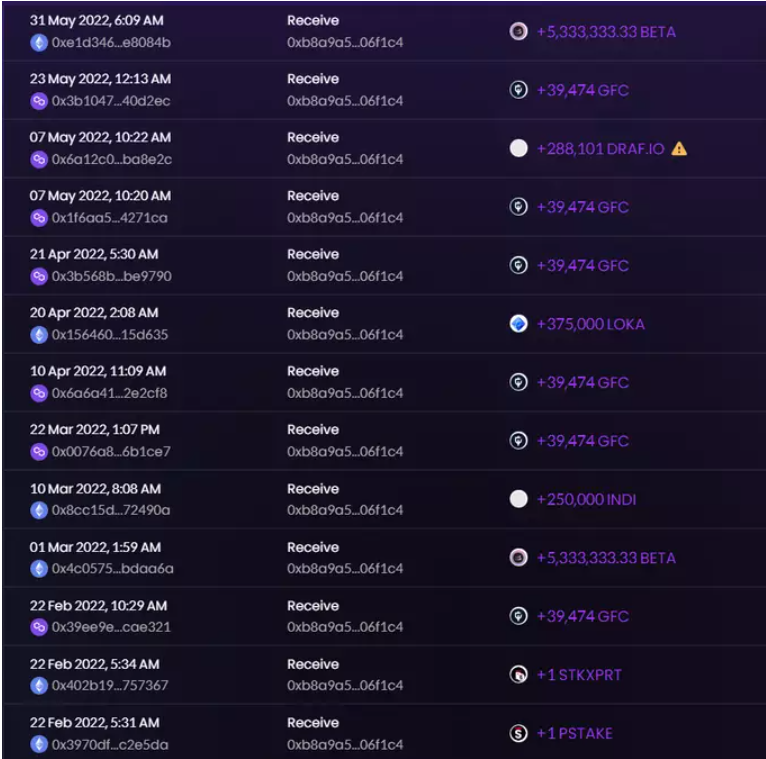Click the PSTAKE token icon

click(x=518, y=733)
